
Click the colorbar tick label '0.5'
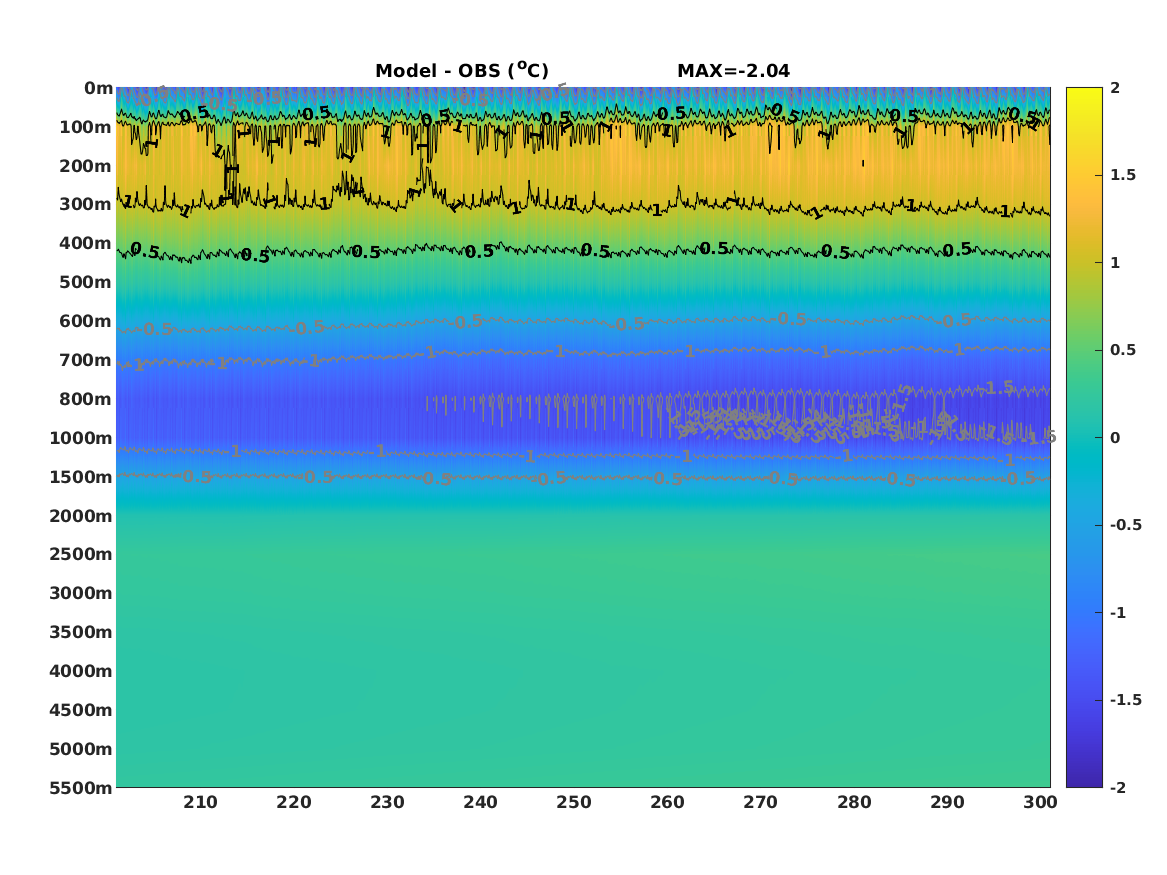pyautogui.click(x=1123, y=350)
